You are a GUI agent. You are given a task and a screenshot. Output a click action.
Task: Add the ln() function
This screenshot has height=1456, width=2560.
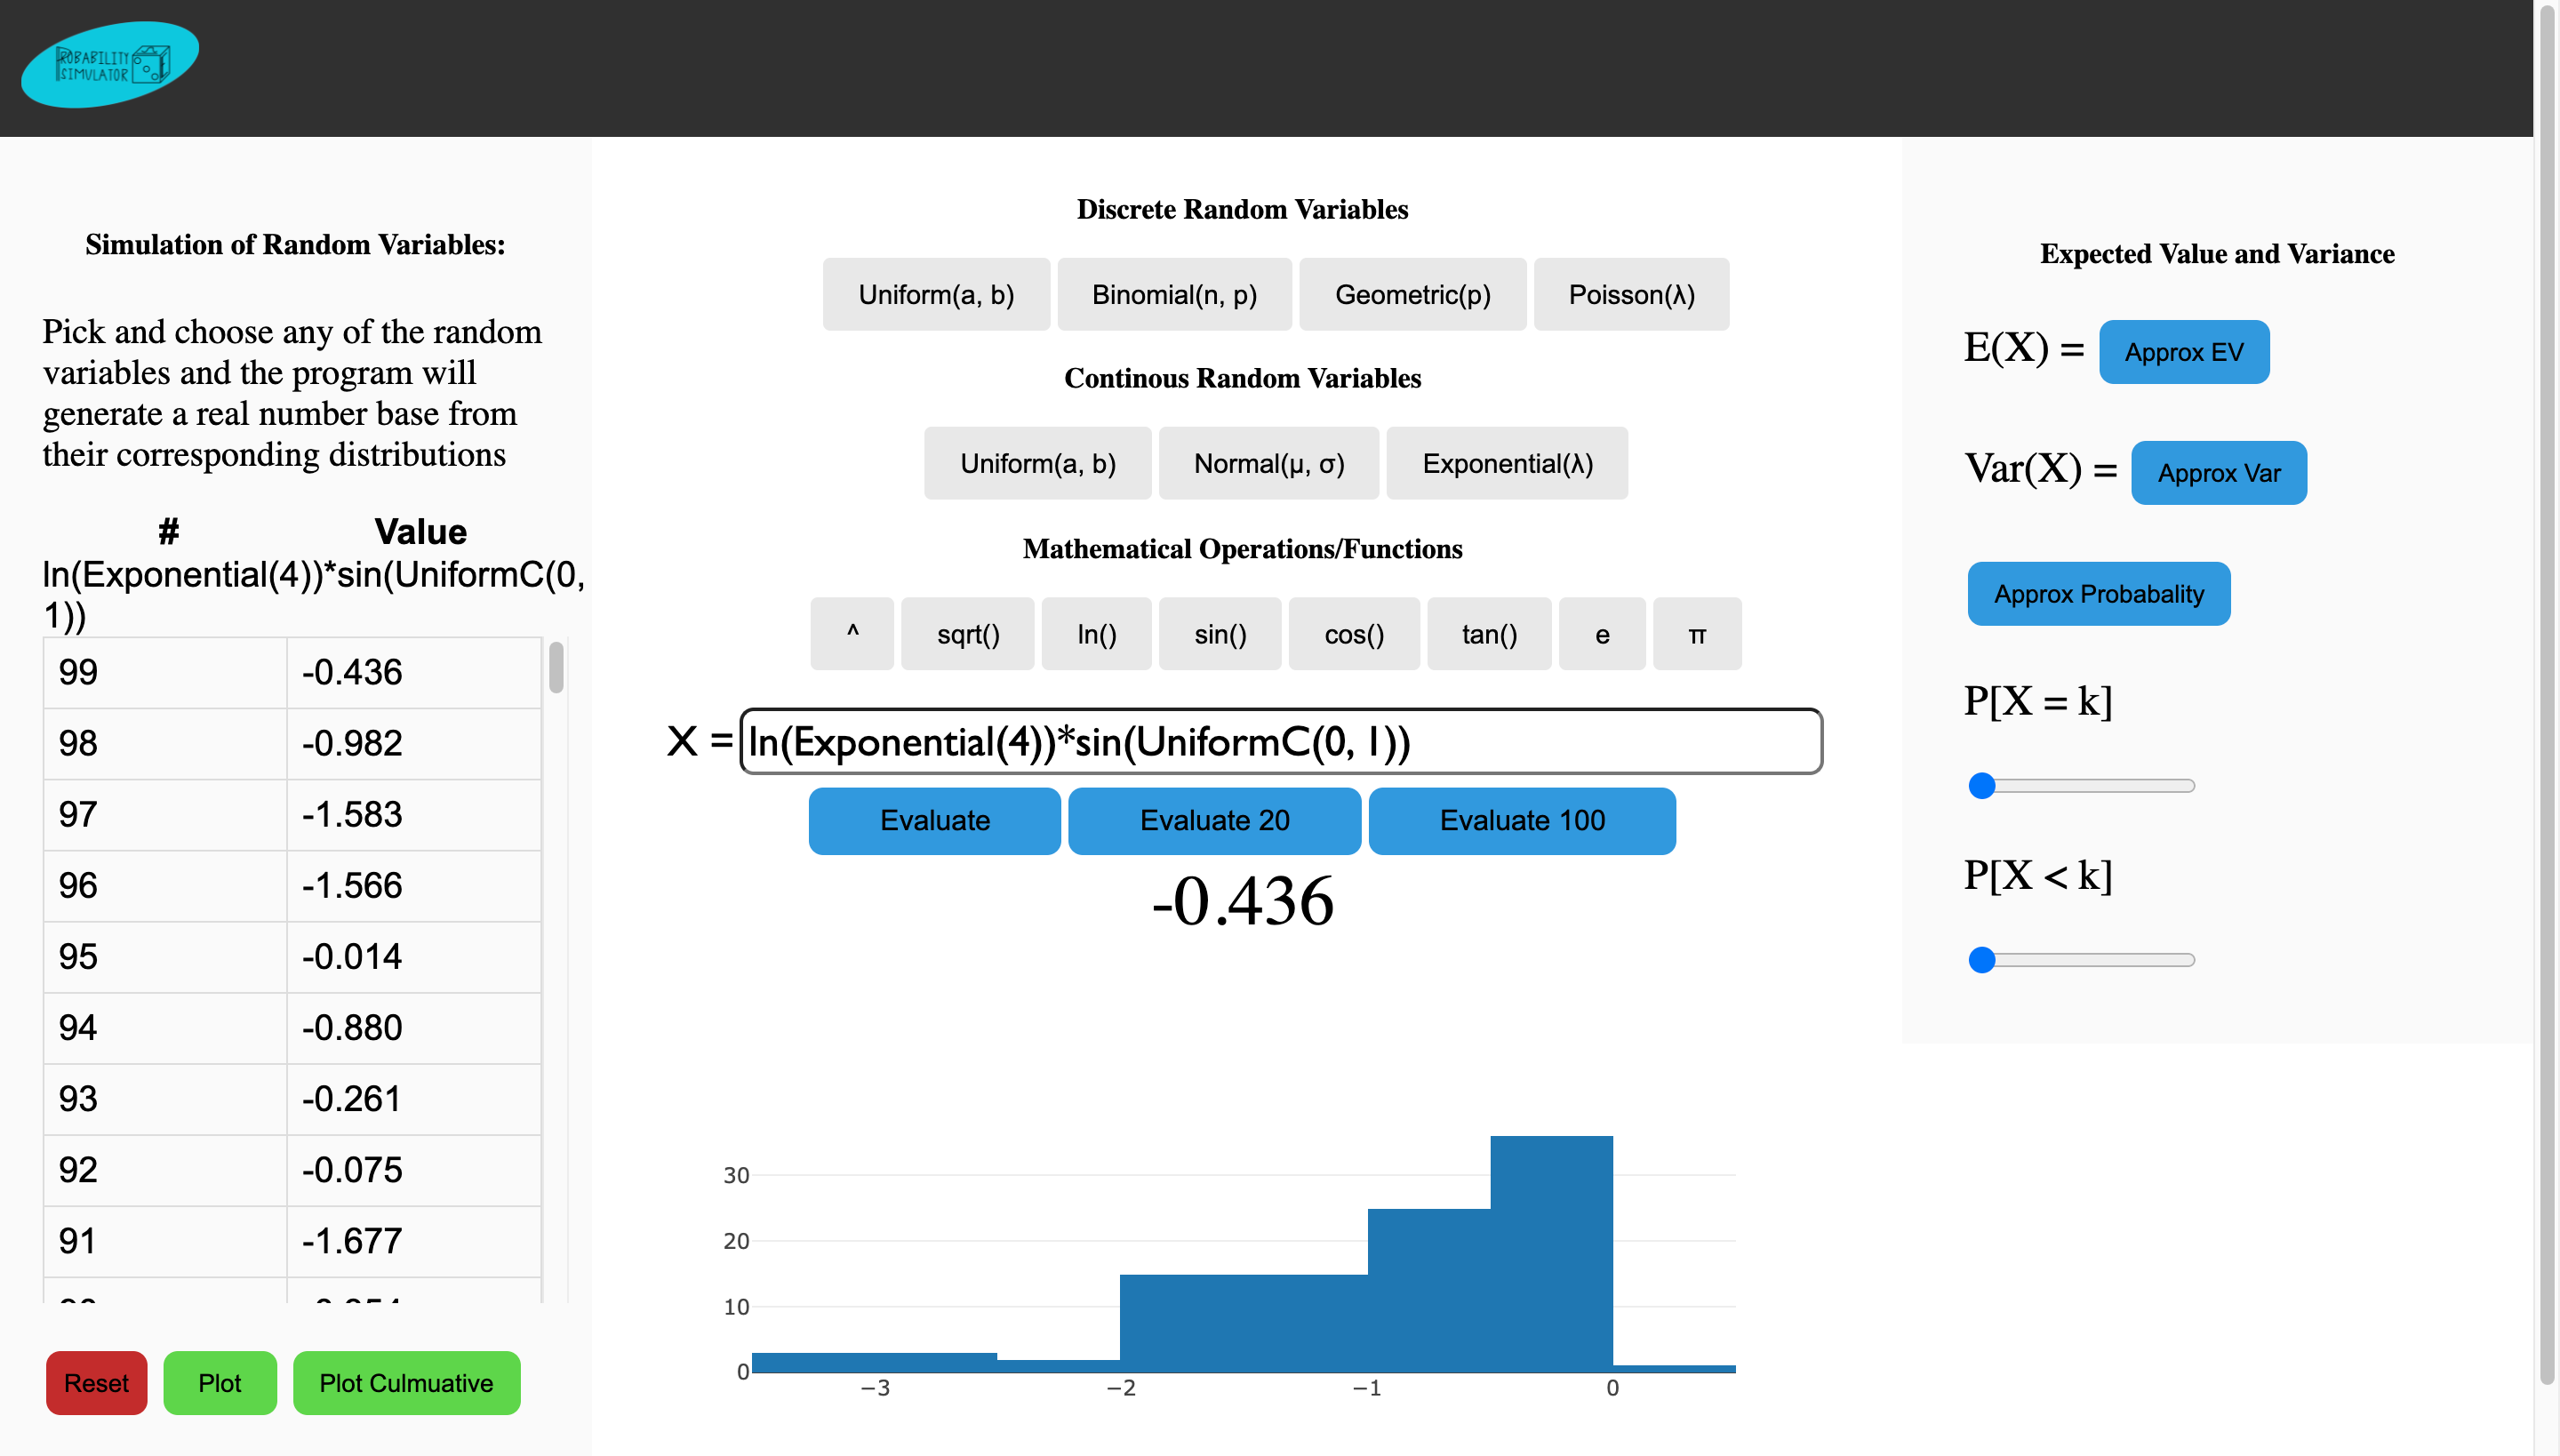(x=1096, y=634)
